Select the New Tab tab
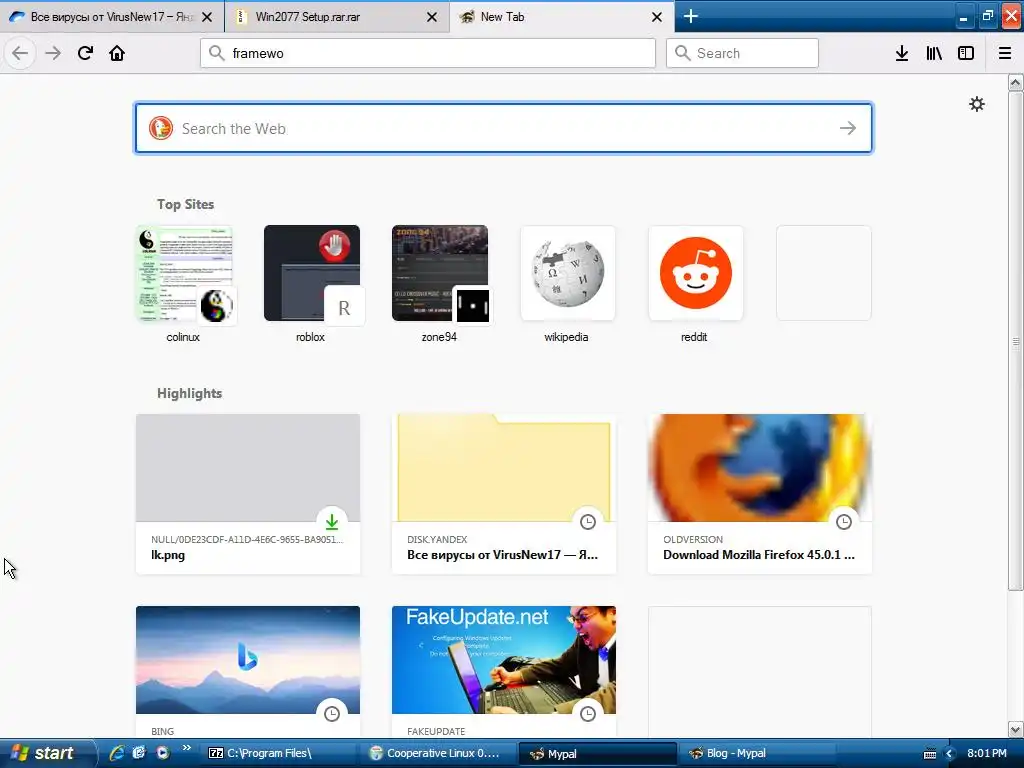The width and height of the screenshot is (1024, 768). tap(562, 16)
